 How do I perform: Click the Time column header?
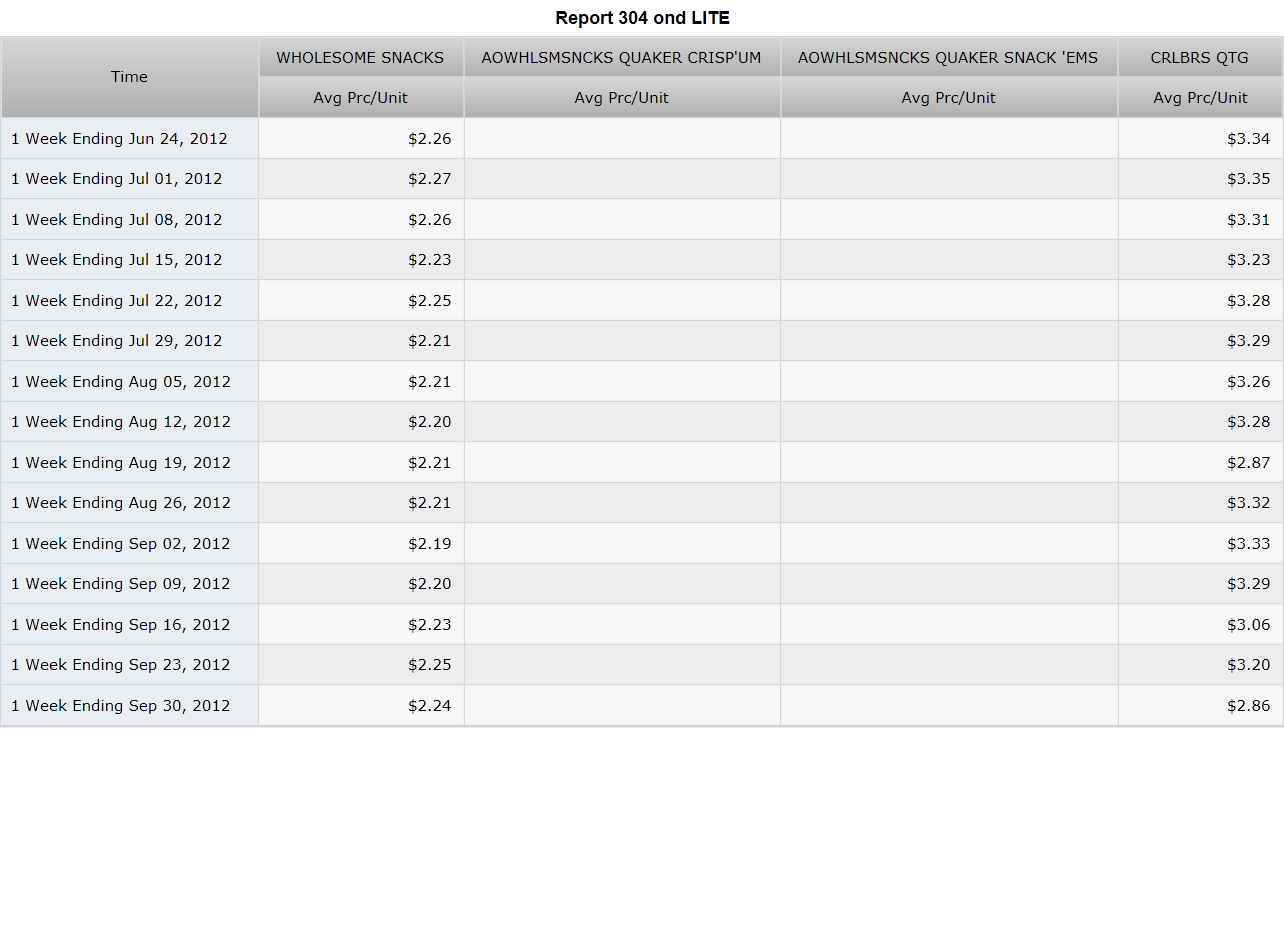click(x=129, y=77)
